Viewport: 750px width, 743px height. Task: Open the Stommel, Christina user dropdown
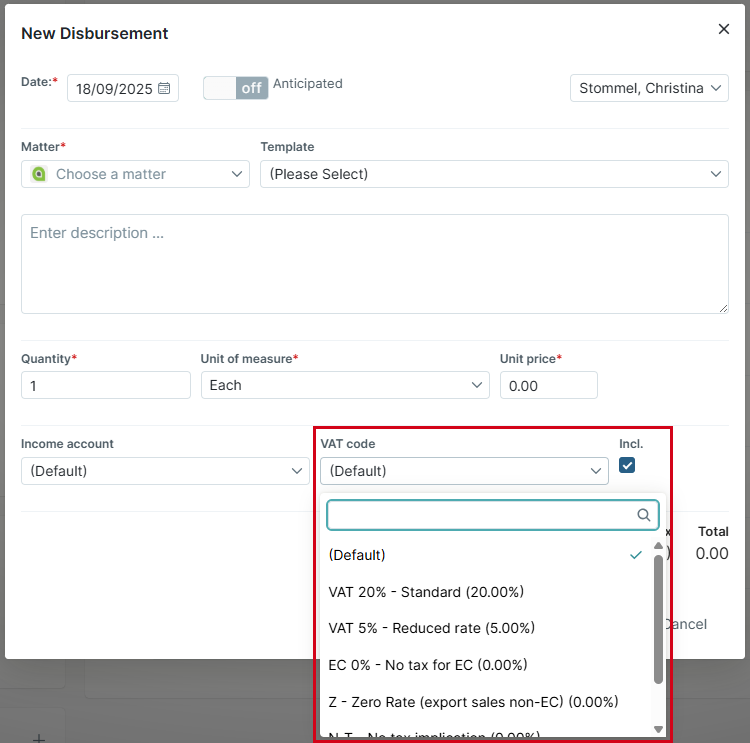[x=649, y=88]
